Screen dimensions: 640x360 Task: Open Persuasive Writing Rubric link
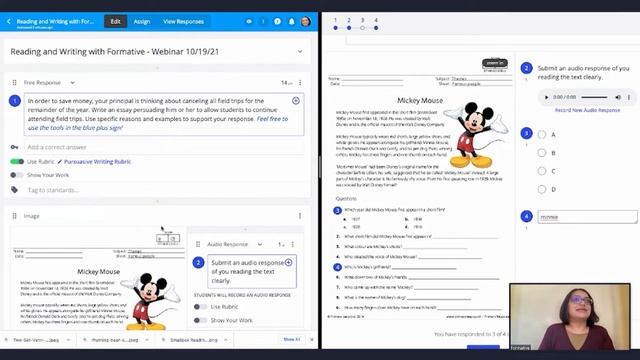click(x=98, y=162)
